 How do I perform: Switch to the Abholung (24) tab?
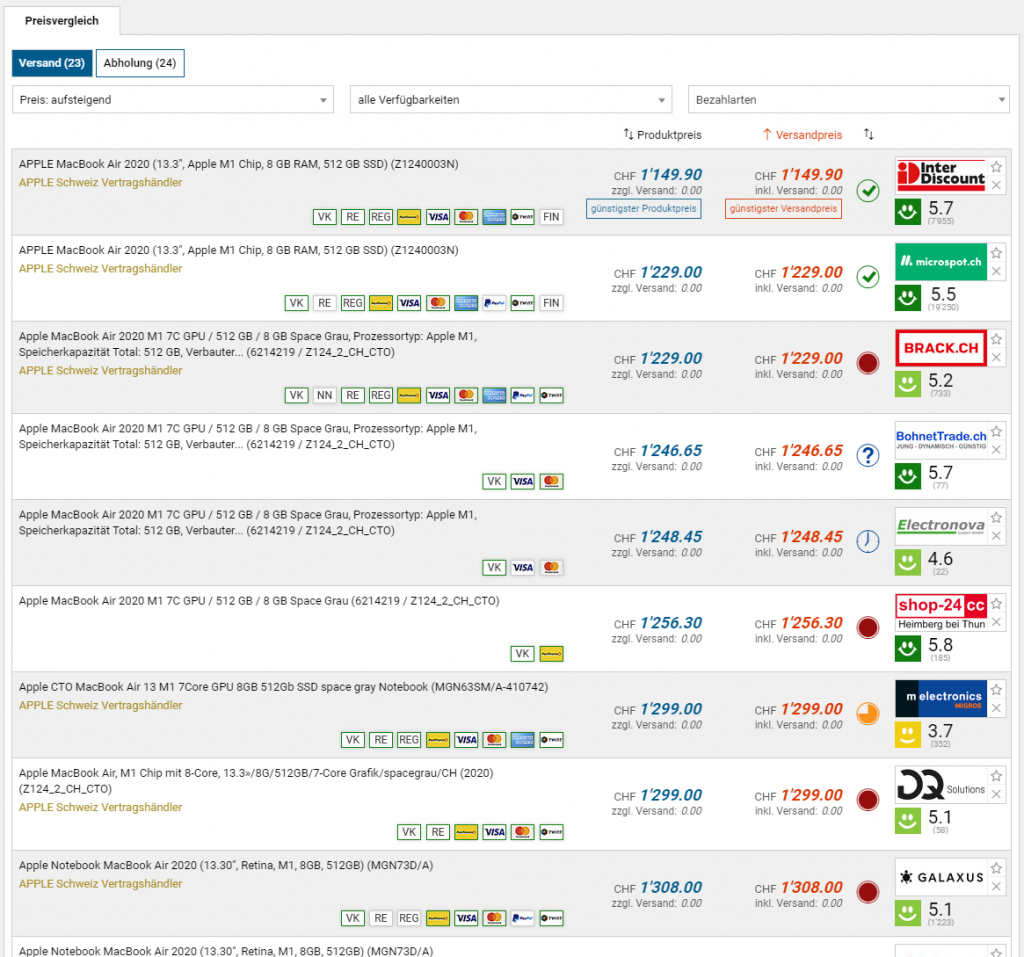point(140,63)
